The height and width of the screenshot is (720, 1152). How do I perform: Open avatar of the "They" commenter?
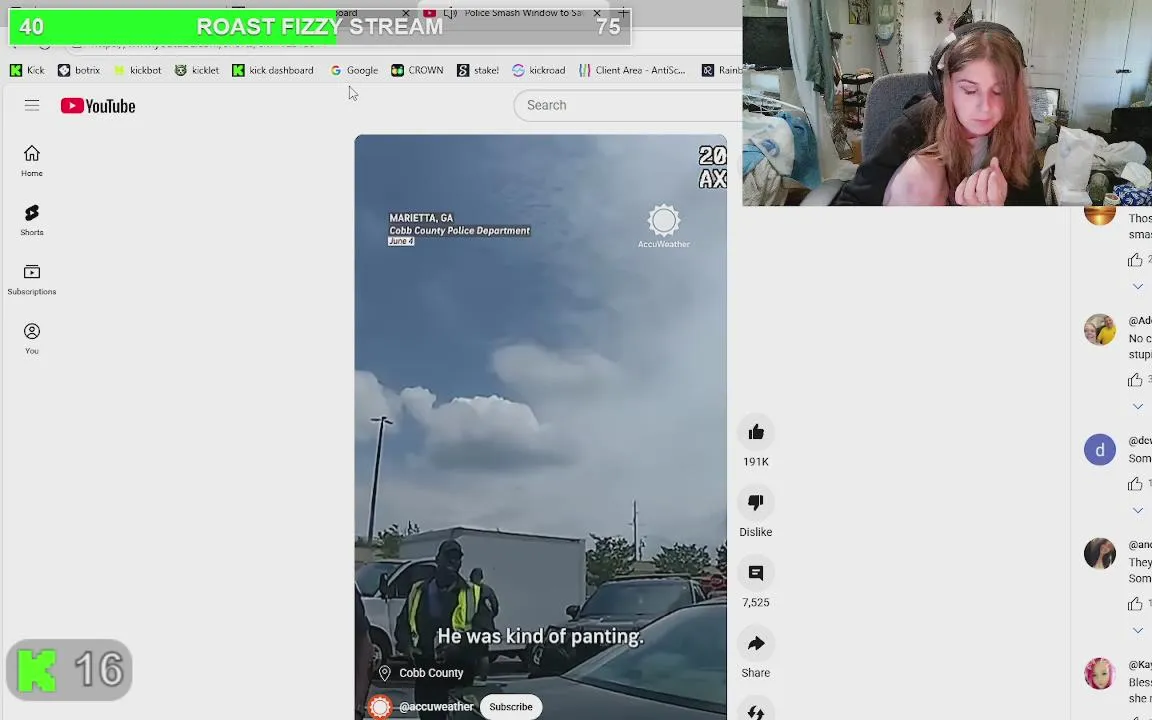click(x=1100, y=553)
